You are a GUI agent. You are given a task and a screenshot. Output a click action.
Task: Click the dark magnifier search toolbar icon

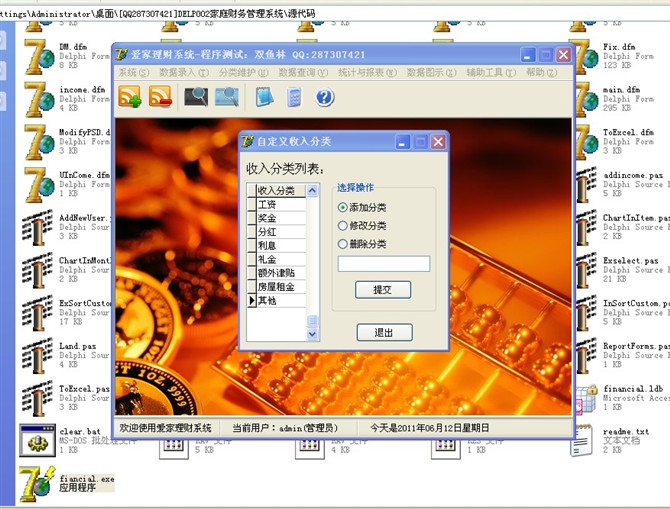point(196,97)
